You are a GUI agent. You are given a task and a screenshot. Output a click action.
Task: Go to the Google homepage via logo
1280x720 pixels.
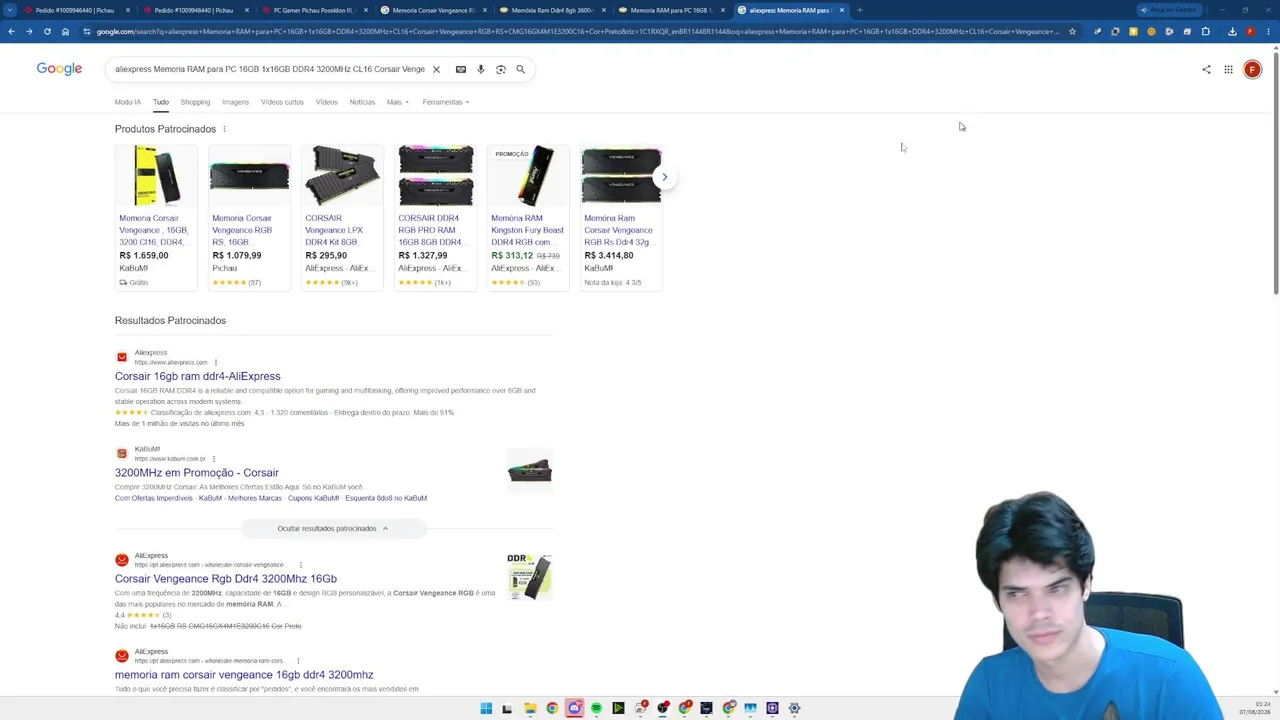[x=59, y=69]
